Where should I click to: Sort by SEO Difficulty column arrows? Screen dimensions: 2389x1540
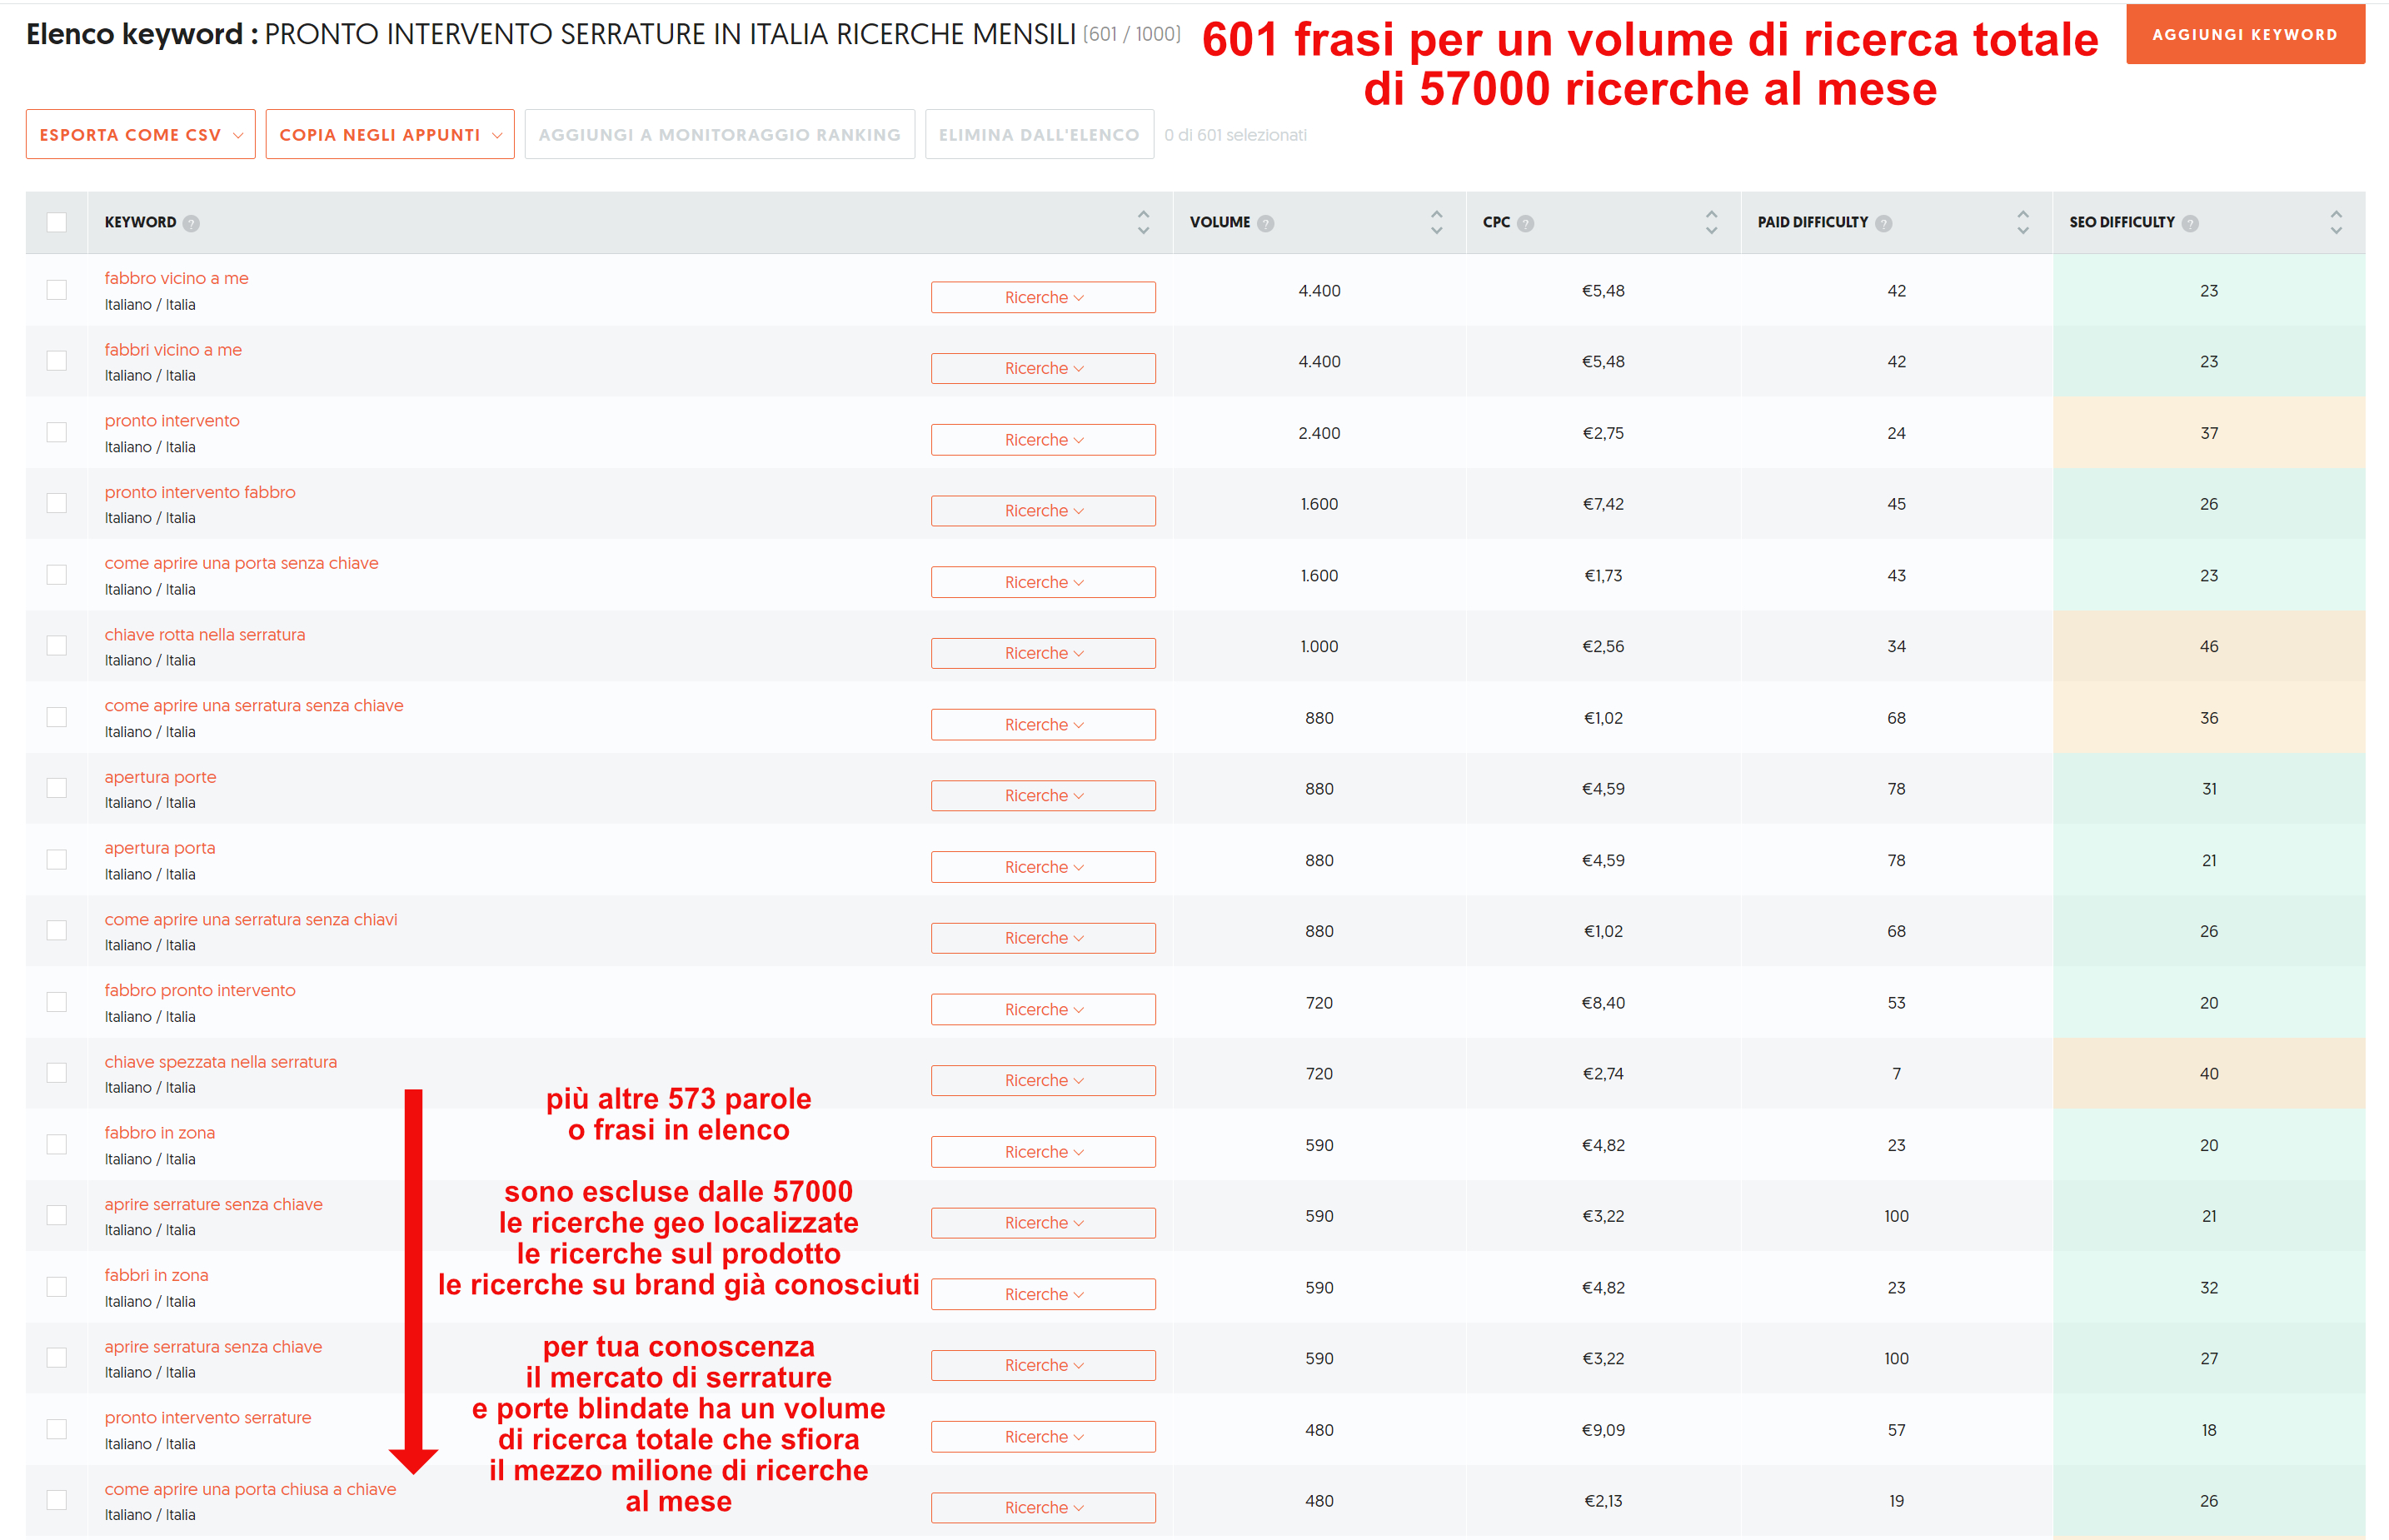2335,222
